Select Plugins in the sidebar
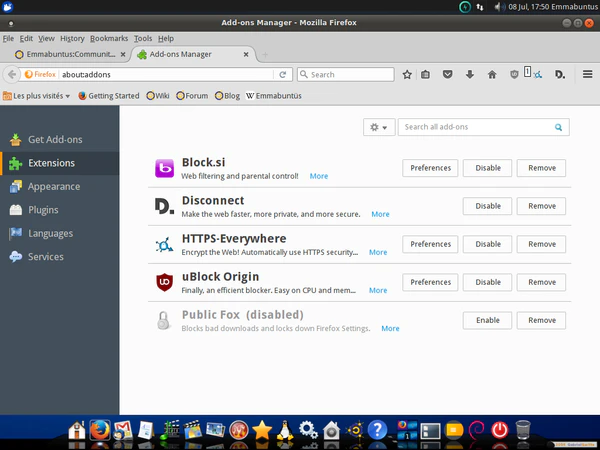The image size is (600, 450). 44,210
